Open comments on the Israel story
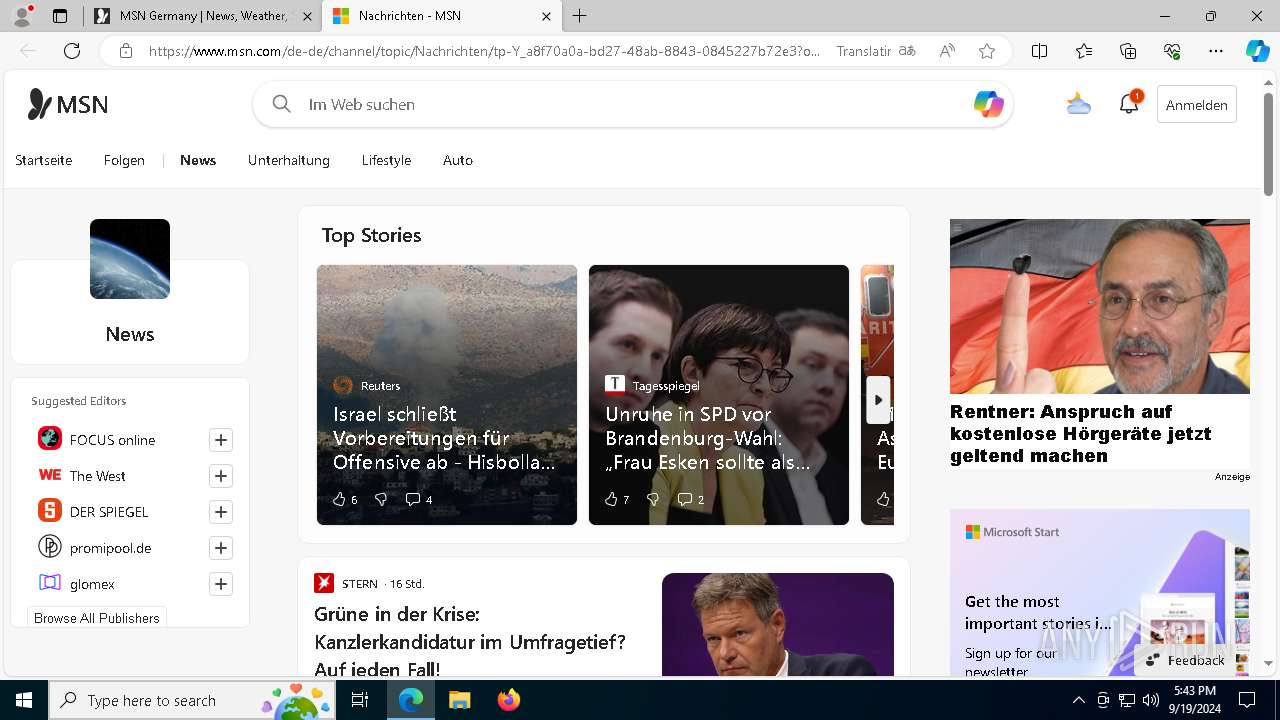Screen dimensions: 1280x720 point(419,499)
